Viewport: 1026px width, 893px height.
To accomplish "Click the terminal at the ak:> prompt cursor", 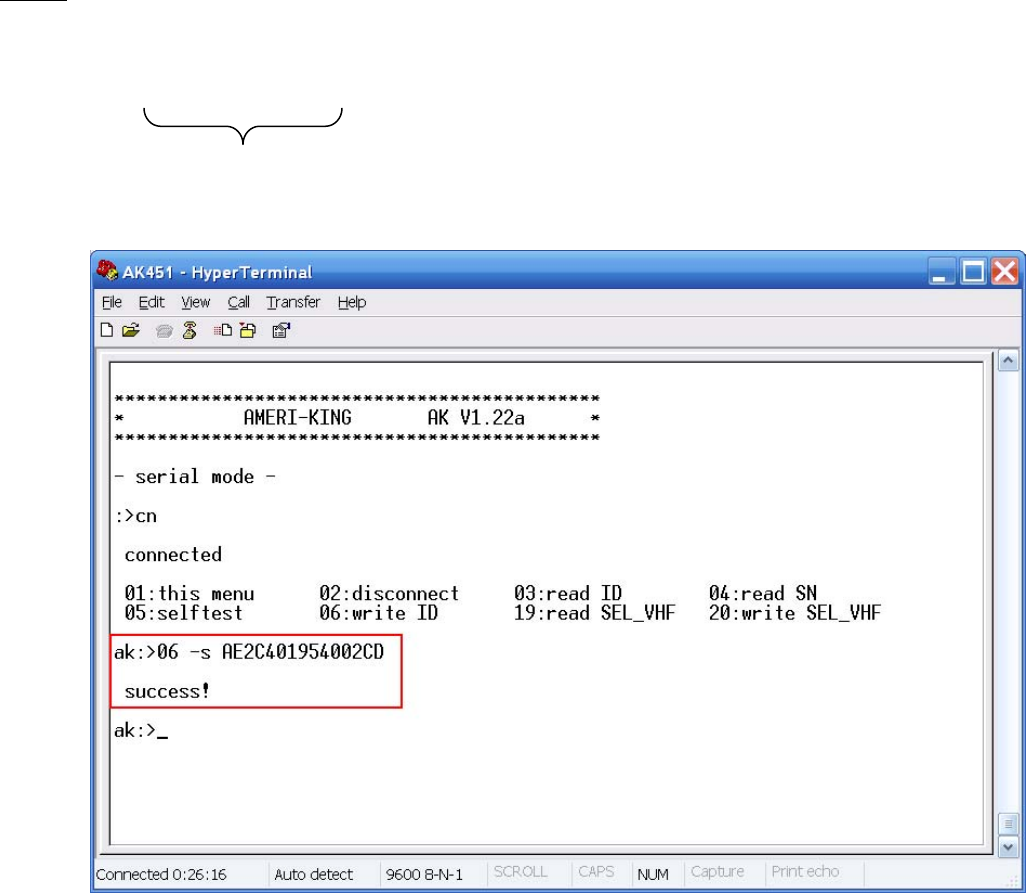I will point(163,732).
